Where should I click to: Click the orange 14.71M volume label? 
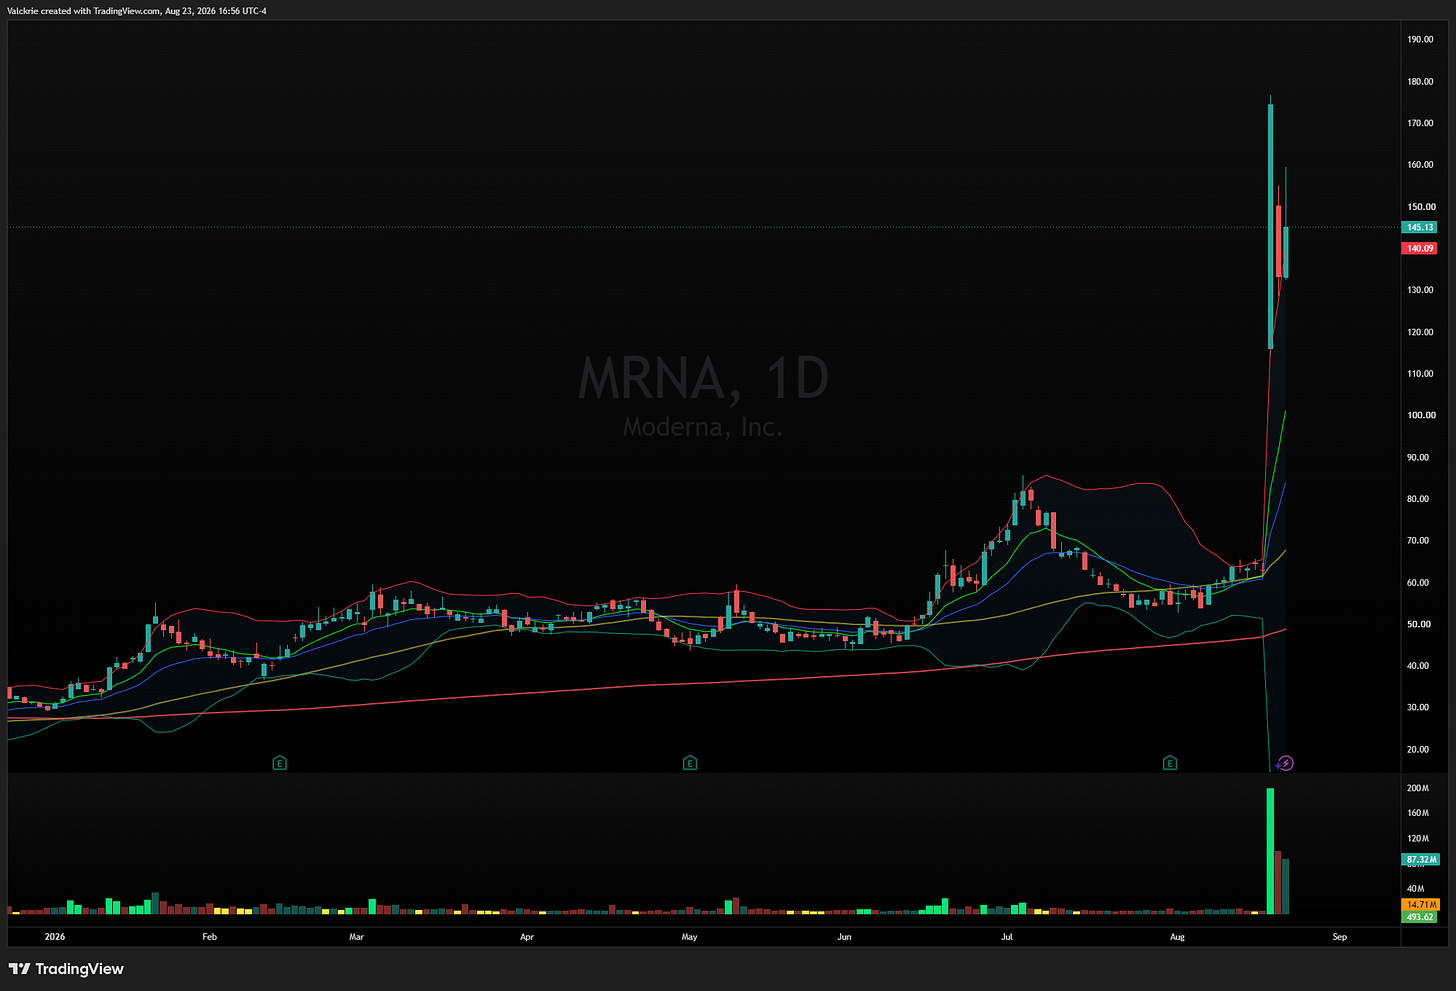pos(1420,904)
